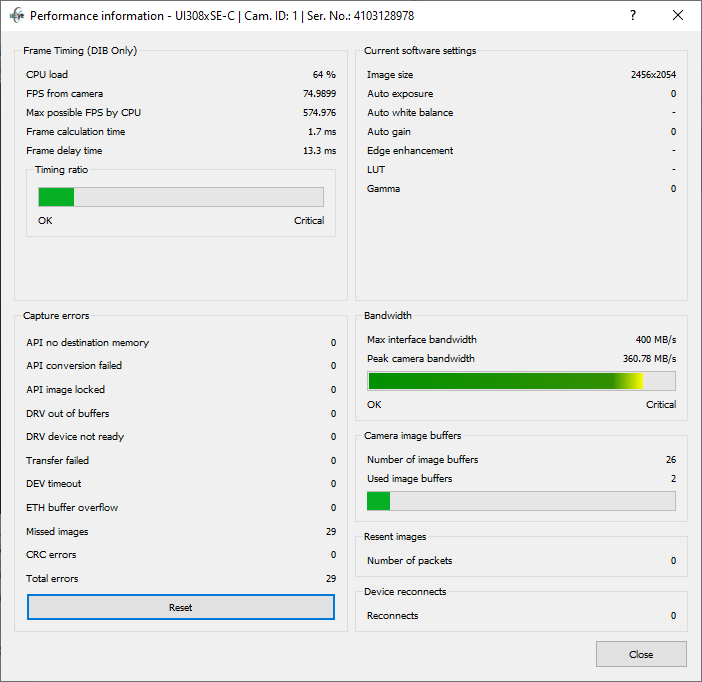Close the Performance information window with X

678,16
